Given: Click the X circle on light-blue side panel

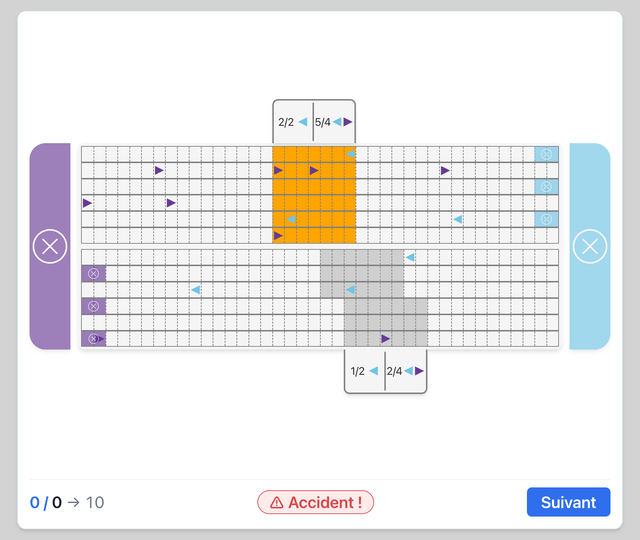Looking at the screenshot, I should coord(590,247).
